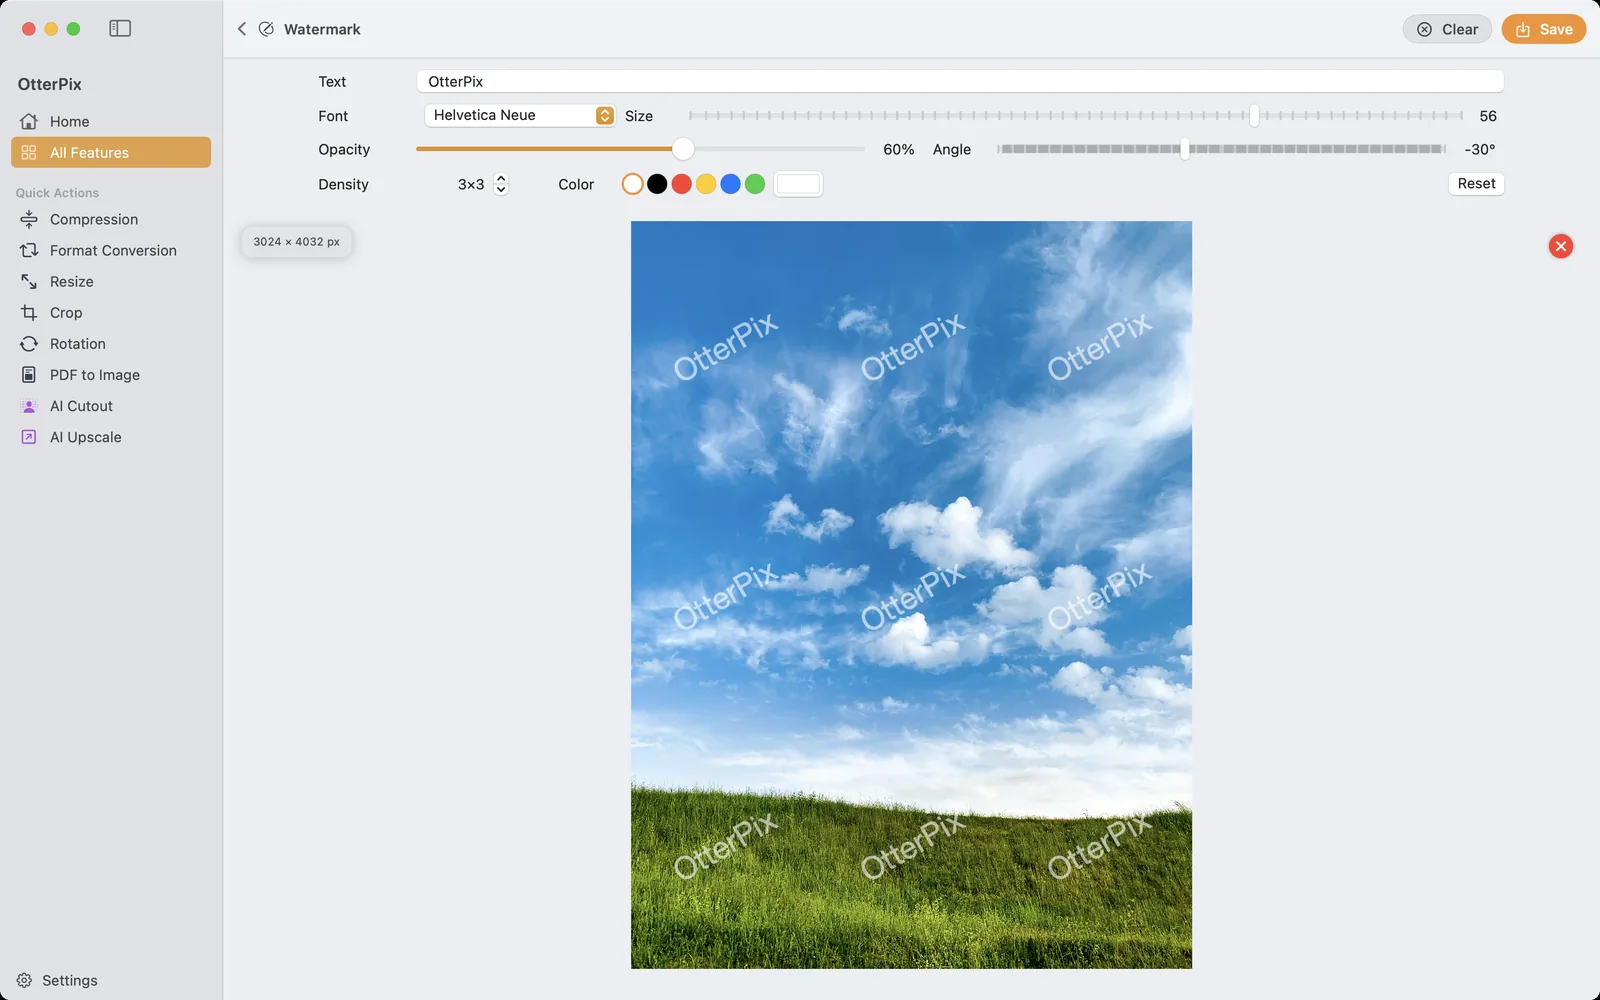The width and height of the screenshot is (1600, 1000).
Task: Click the 60% opacity value
Action: (x=898, y=149)
